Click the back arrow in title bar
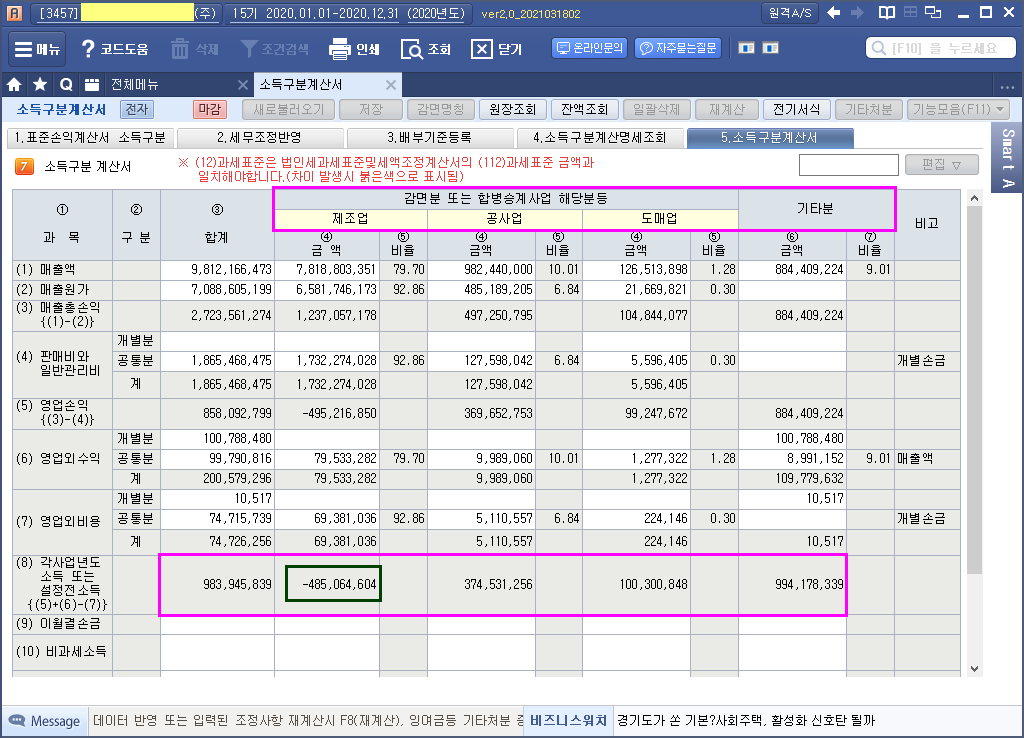 click(x=833, y=12)
